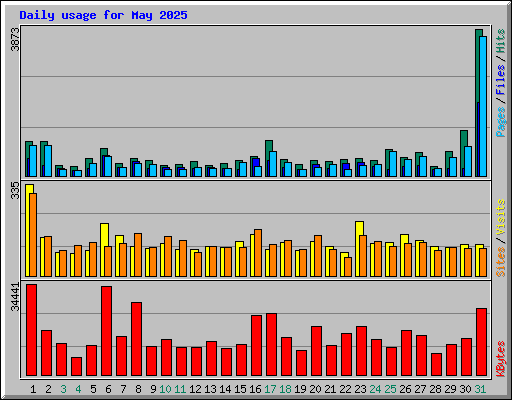This screenshot has height=400, width=512.
Task: Click day 20 on the date axis
Action: tap(315, 389)
